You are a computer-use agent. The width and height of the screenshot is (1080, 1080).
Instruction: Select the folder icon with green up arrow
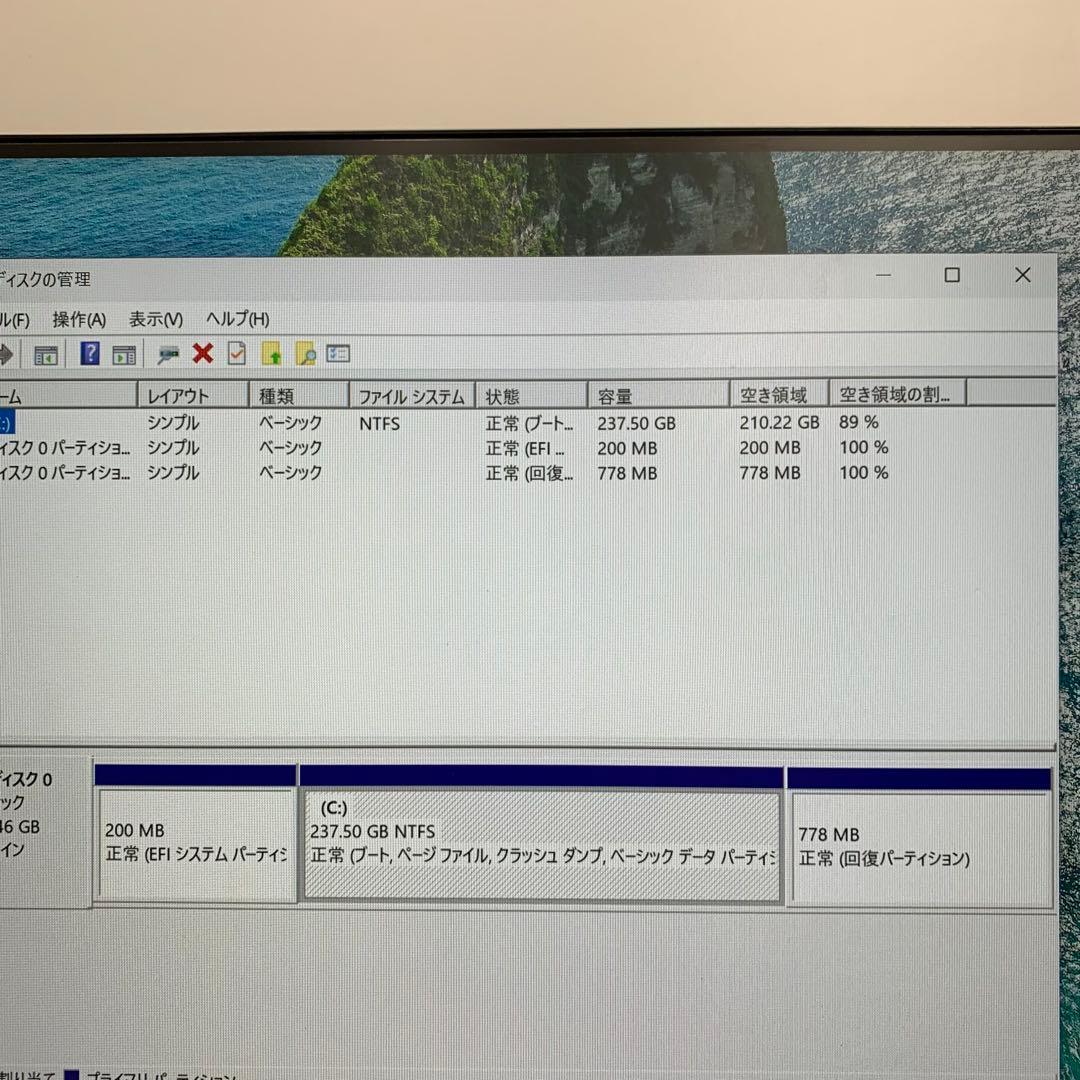[272, 353]
